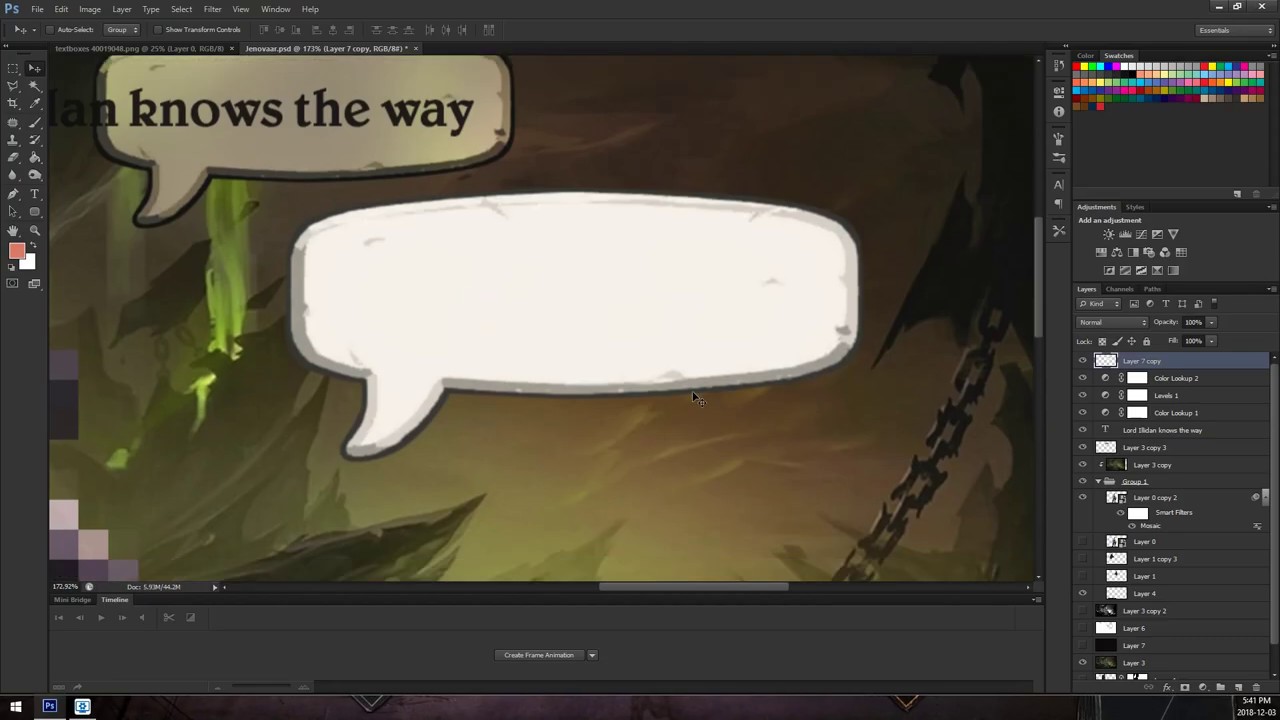The height and width of the screenshot is (720, 1280).
Task: Hide the Layer 7 copy layer
Action: click(1082, 361)
